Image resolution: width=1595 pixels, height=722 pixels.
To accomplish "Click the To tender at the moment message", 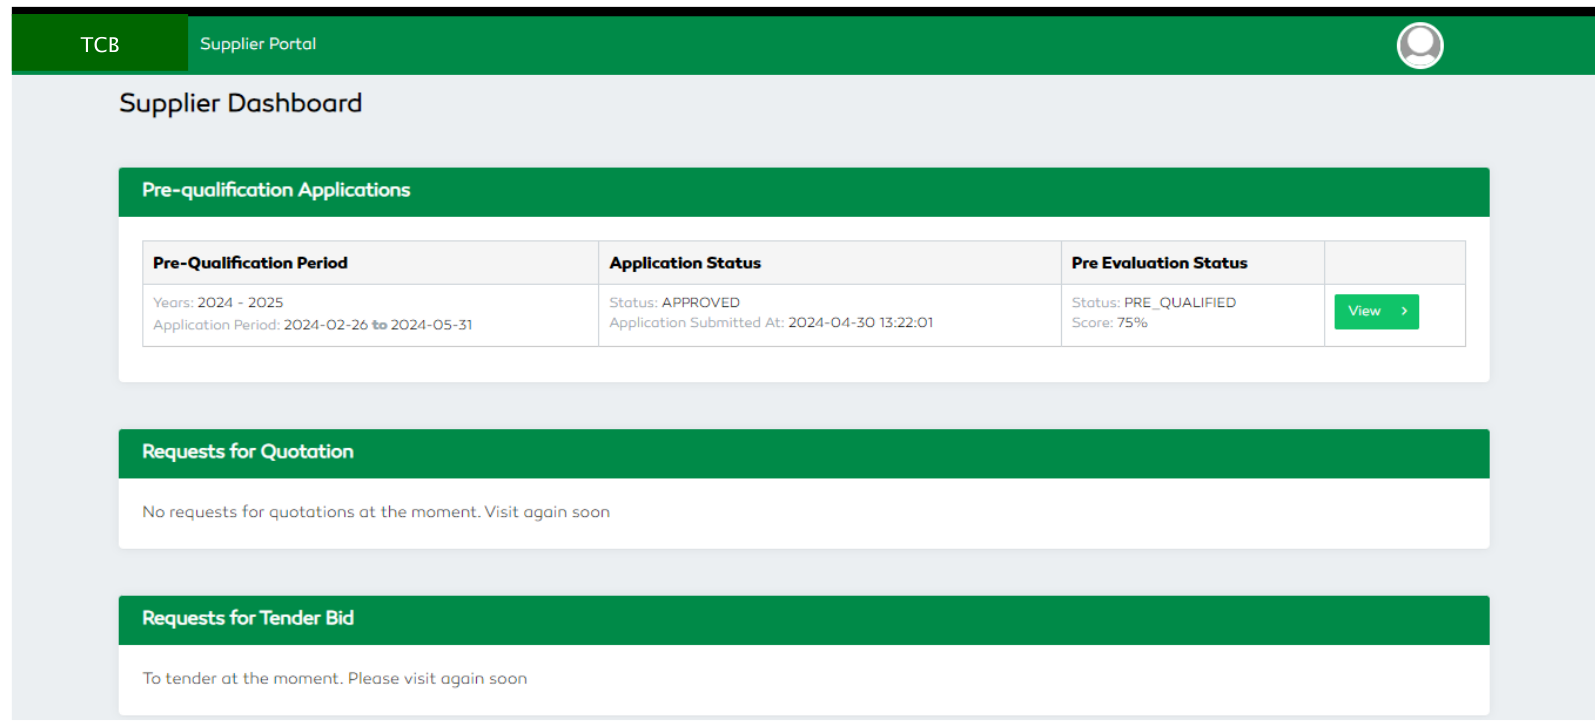I will (x=335, y=678).
